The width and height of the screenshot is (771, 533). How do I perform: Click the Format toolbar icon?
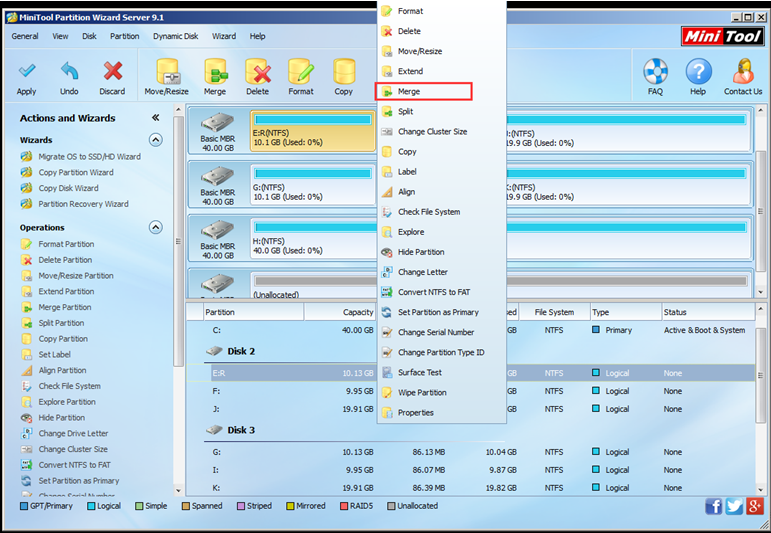click(x=301, y=72)
